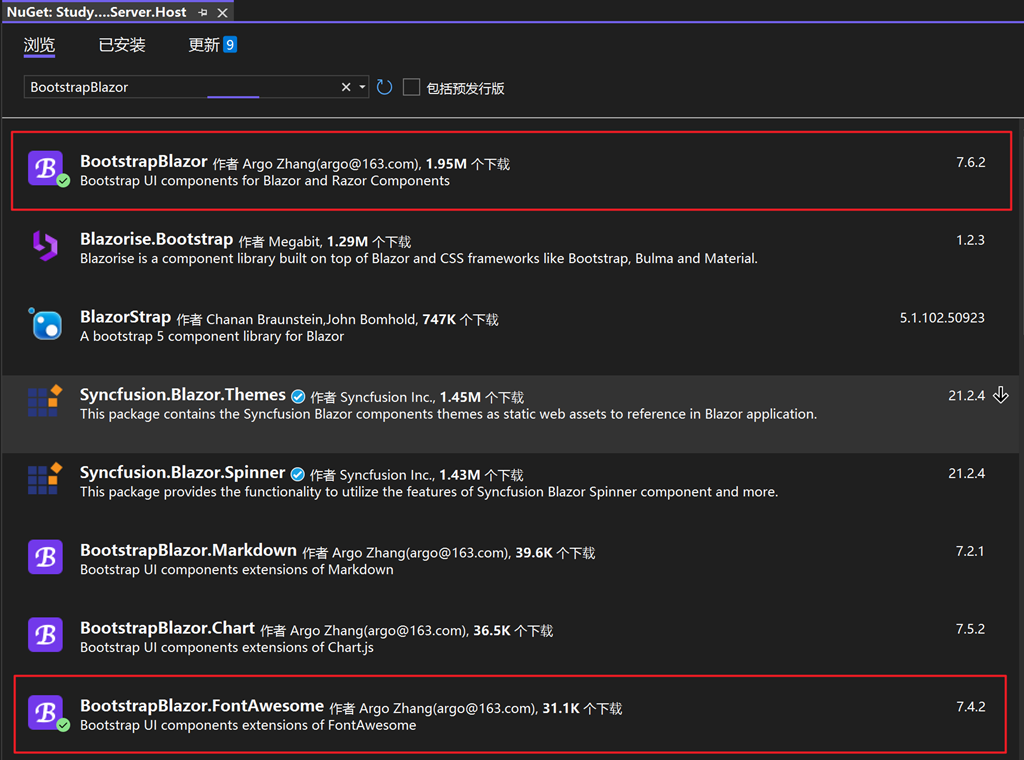Select the BlazorStrap package title

(125, 317)
